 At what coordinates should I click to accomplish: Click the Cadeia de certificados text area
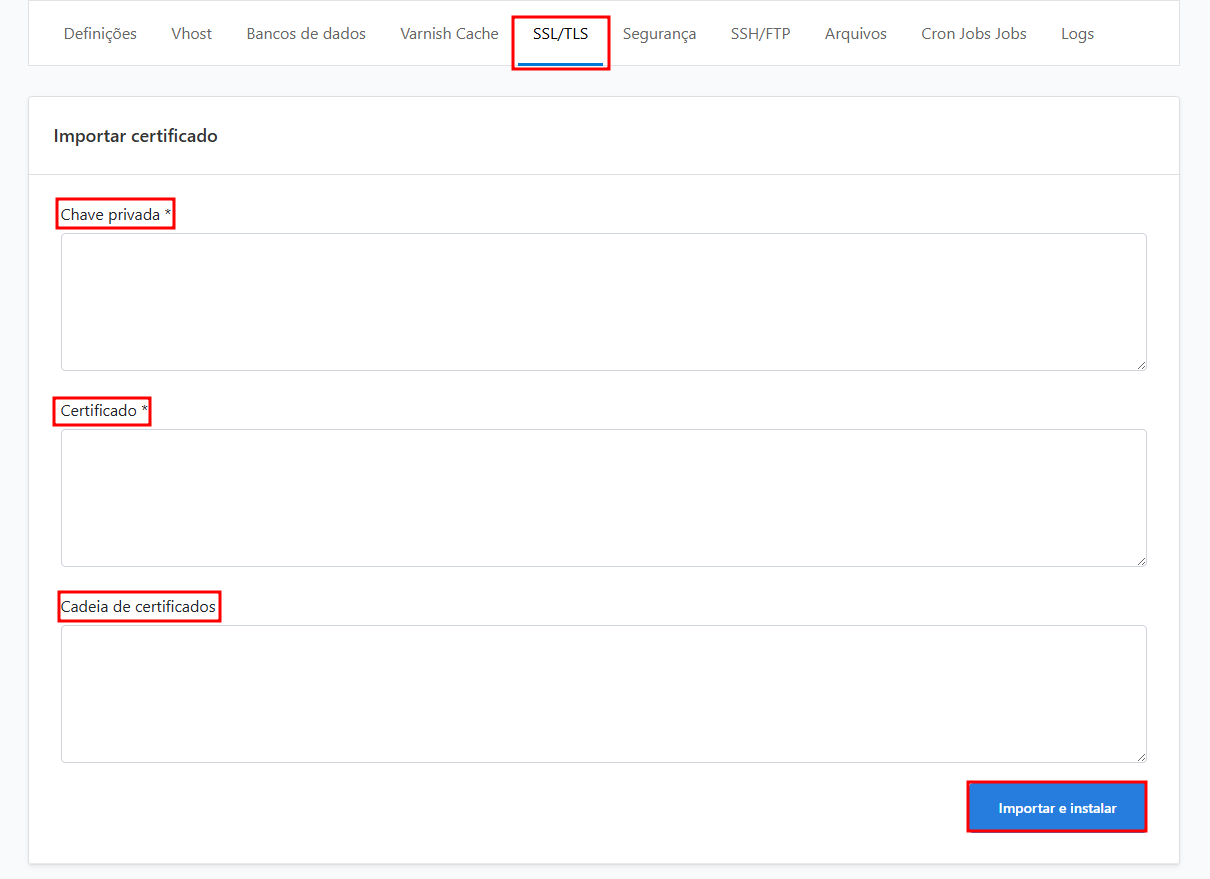pos(603,694)
